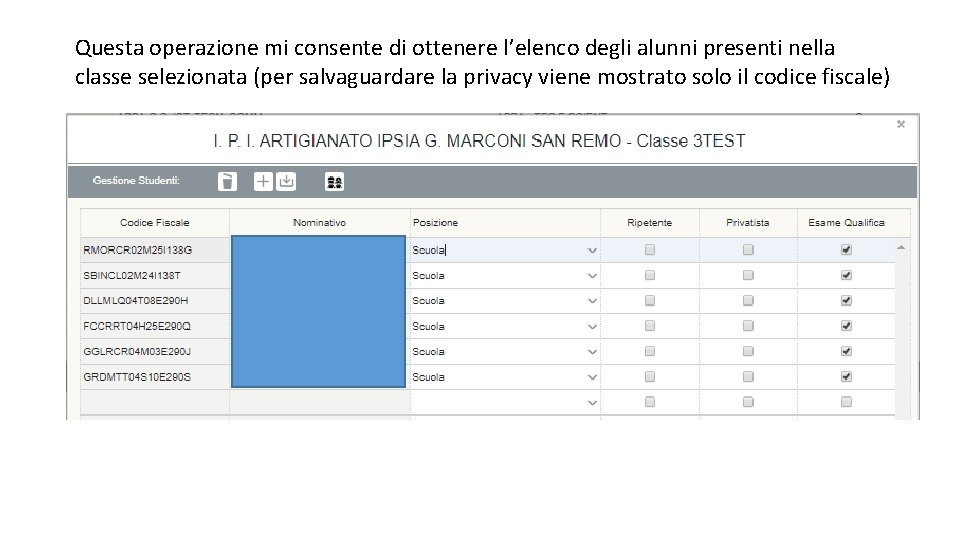960x540 pixels.
Task: Expand Posizione dropdown for FCCRRT04H25E290Q row
Action: pyautogui.click(x=592, y=326)
